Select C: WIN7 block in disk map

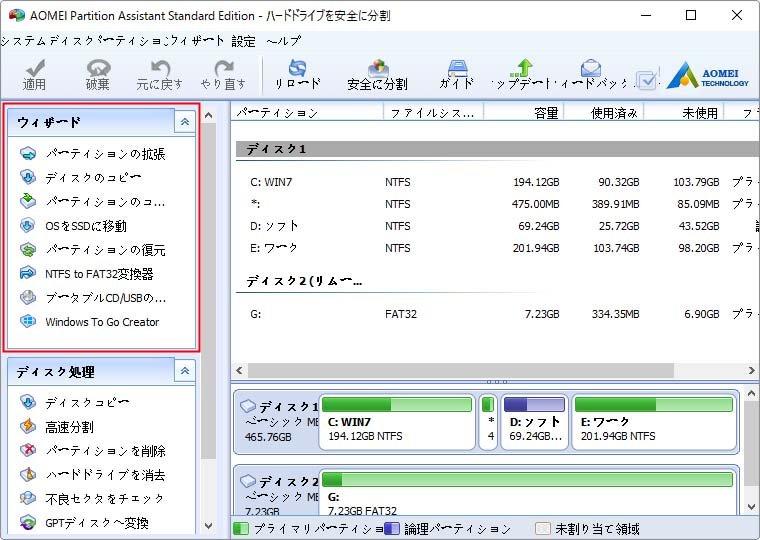[x=397, y=422]
